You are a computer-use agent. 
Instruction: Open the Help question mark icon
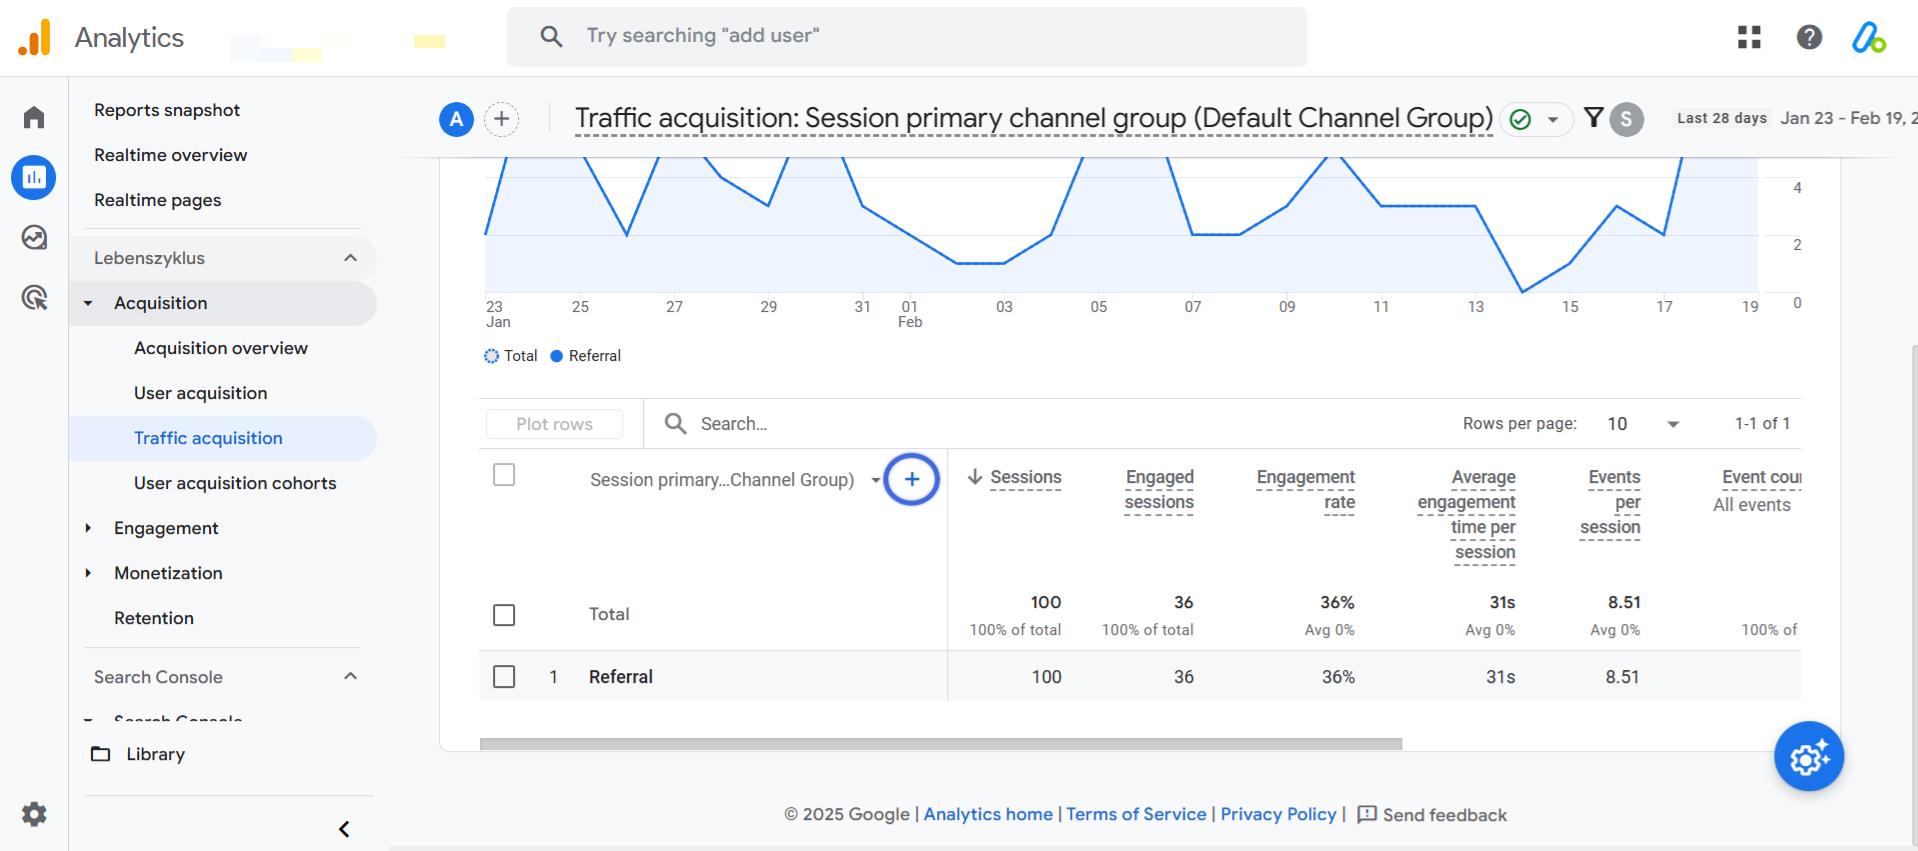coord(1809,37)
